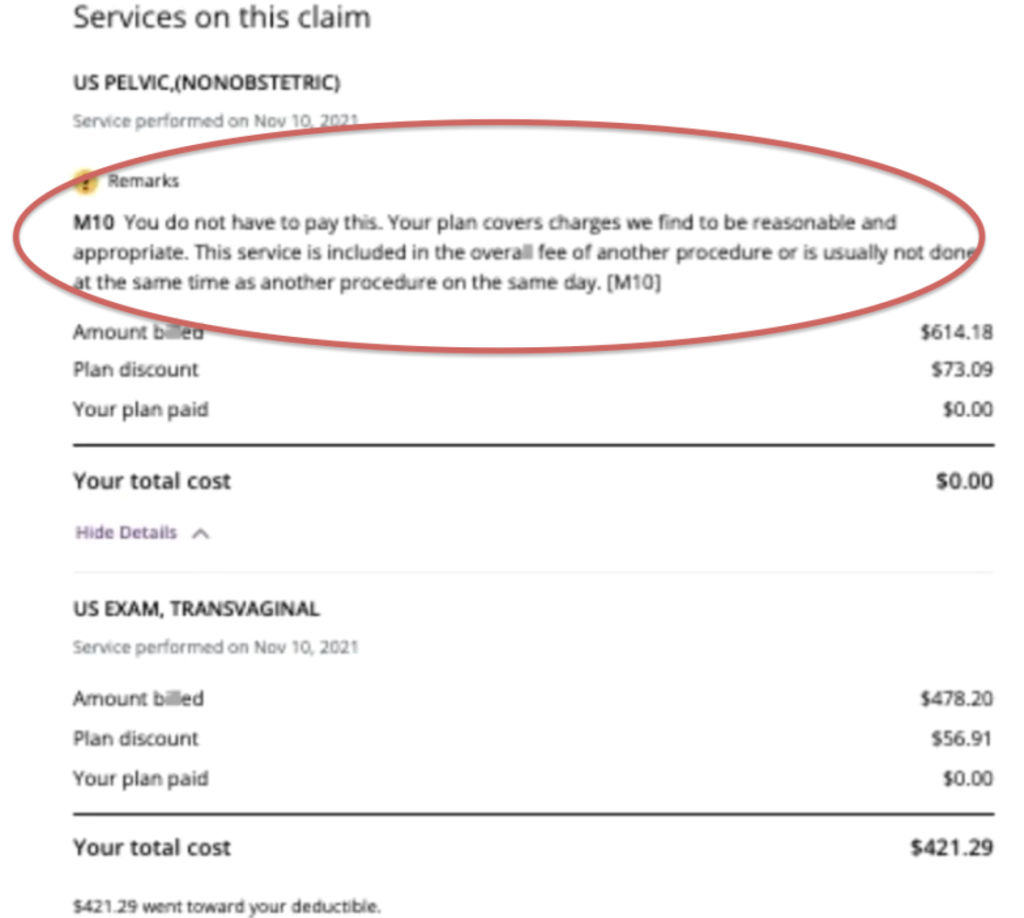
Task: Click the Hide Details link
Action: (x=126, y=533)
